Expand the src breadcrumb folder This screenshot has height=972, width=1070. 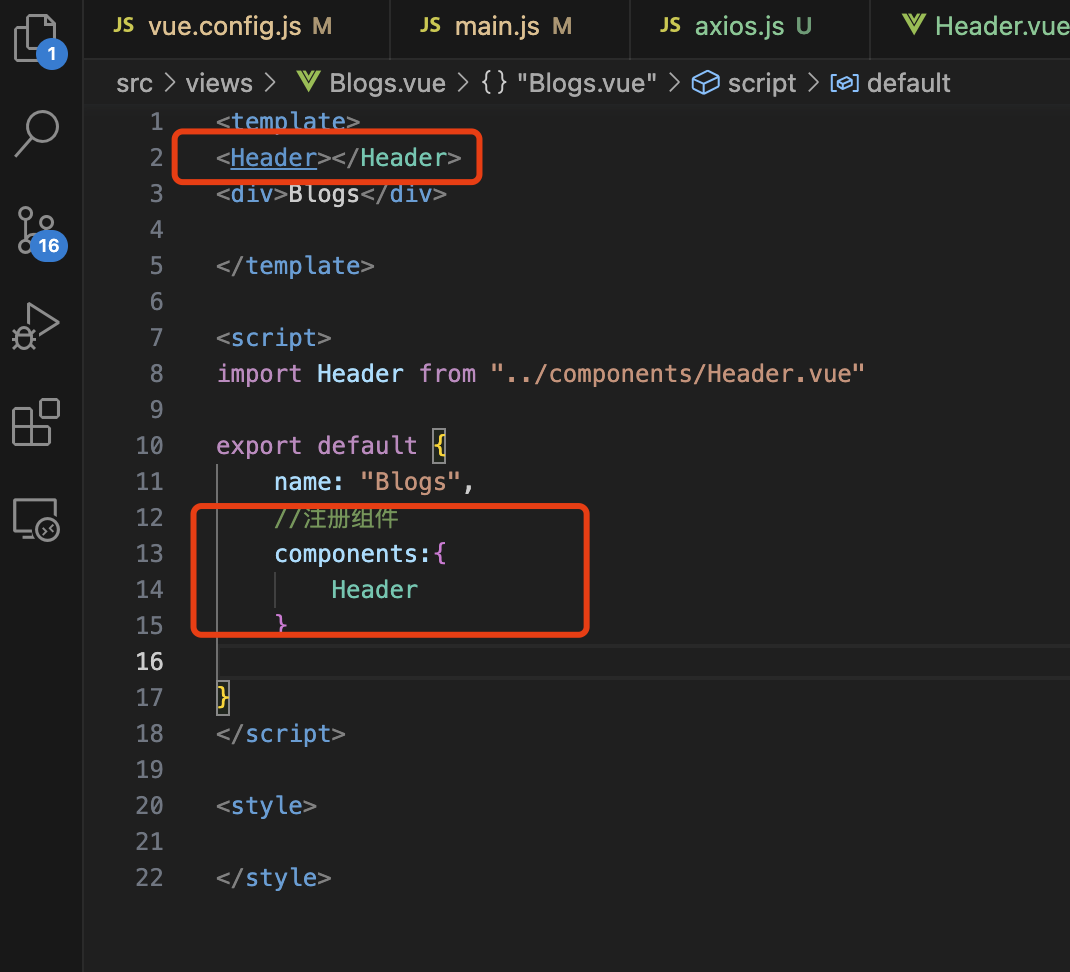[x=135, y=83]
